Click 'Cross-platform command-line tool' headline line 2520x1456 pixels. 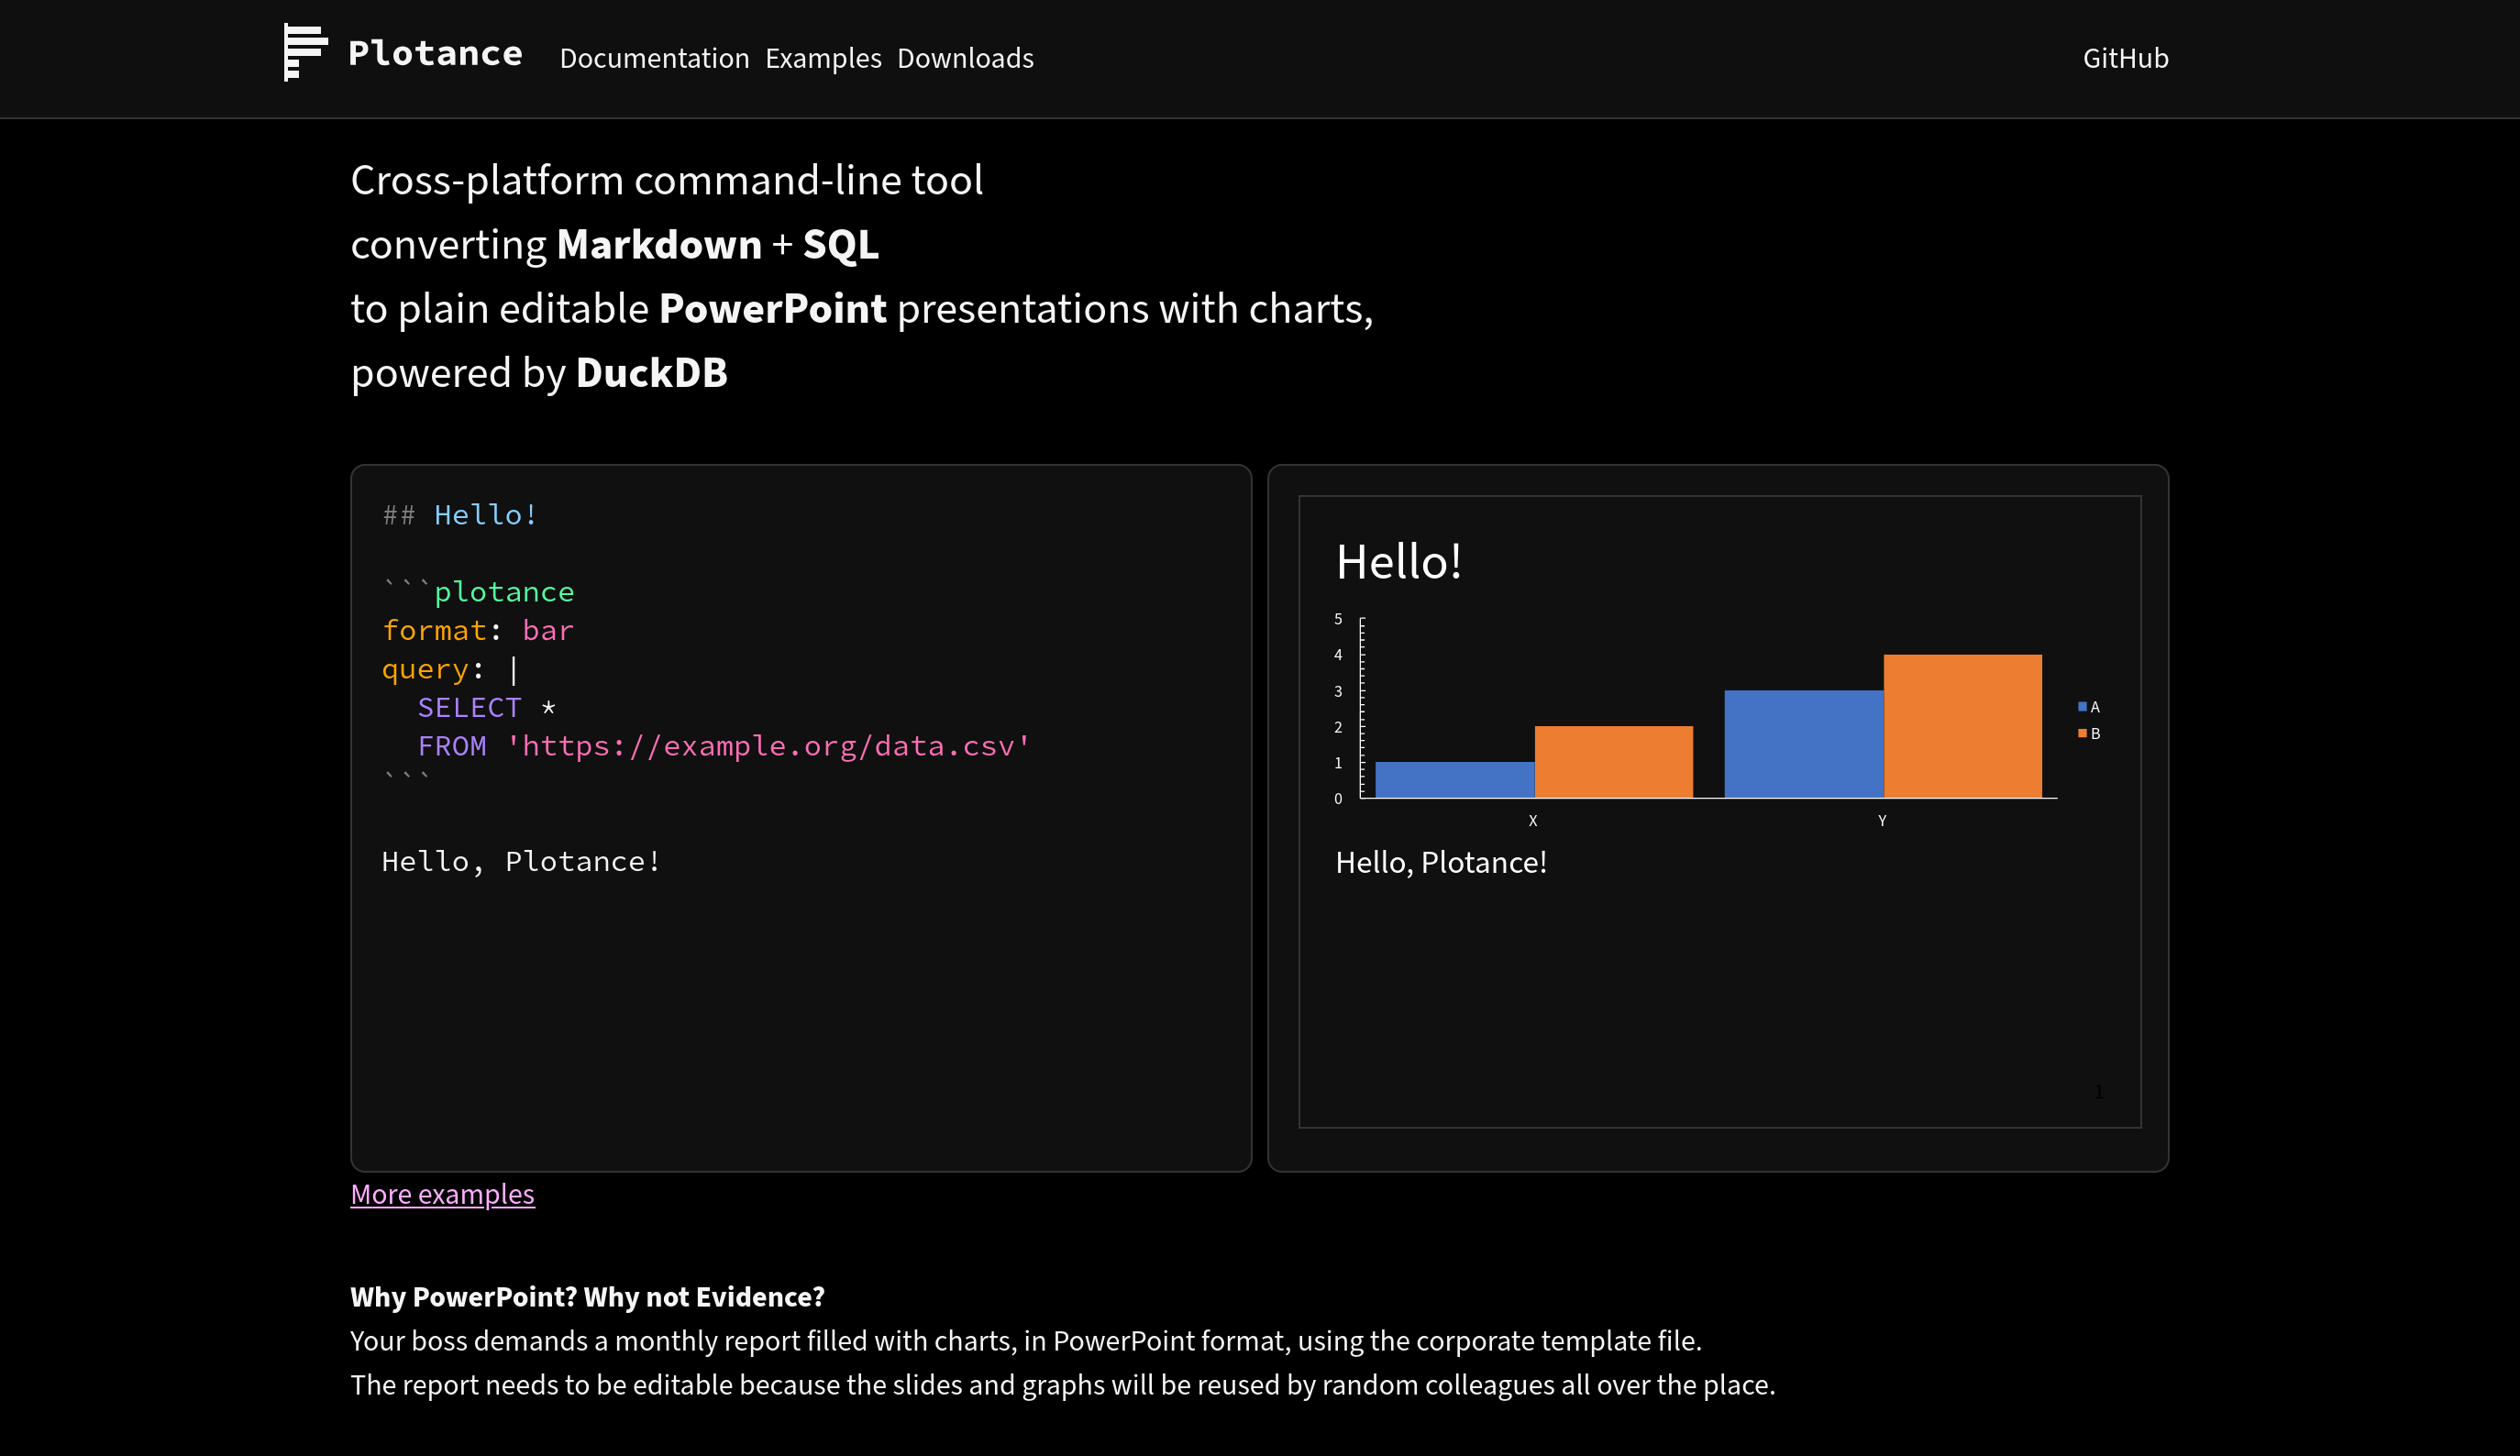coord(667,181)
